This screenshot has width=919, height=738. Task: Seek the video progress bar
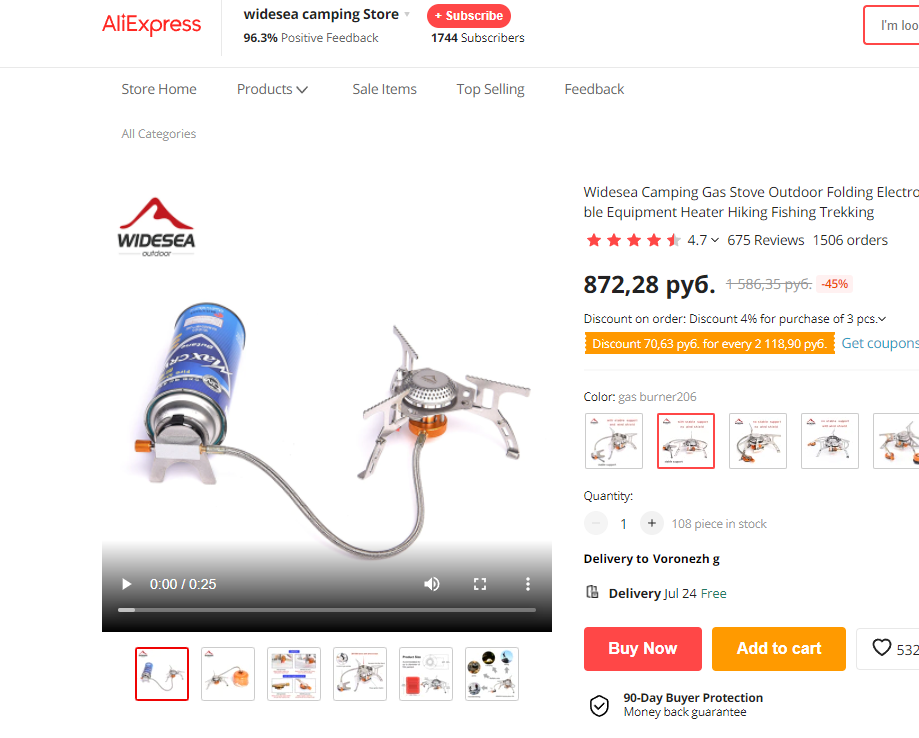(x=326, y=610)
